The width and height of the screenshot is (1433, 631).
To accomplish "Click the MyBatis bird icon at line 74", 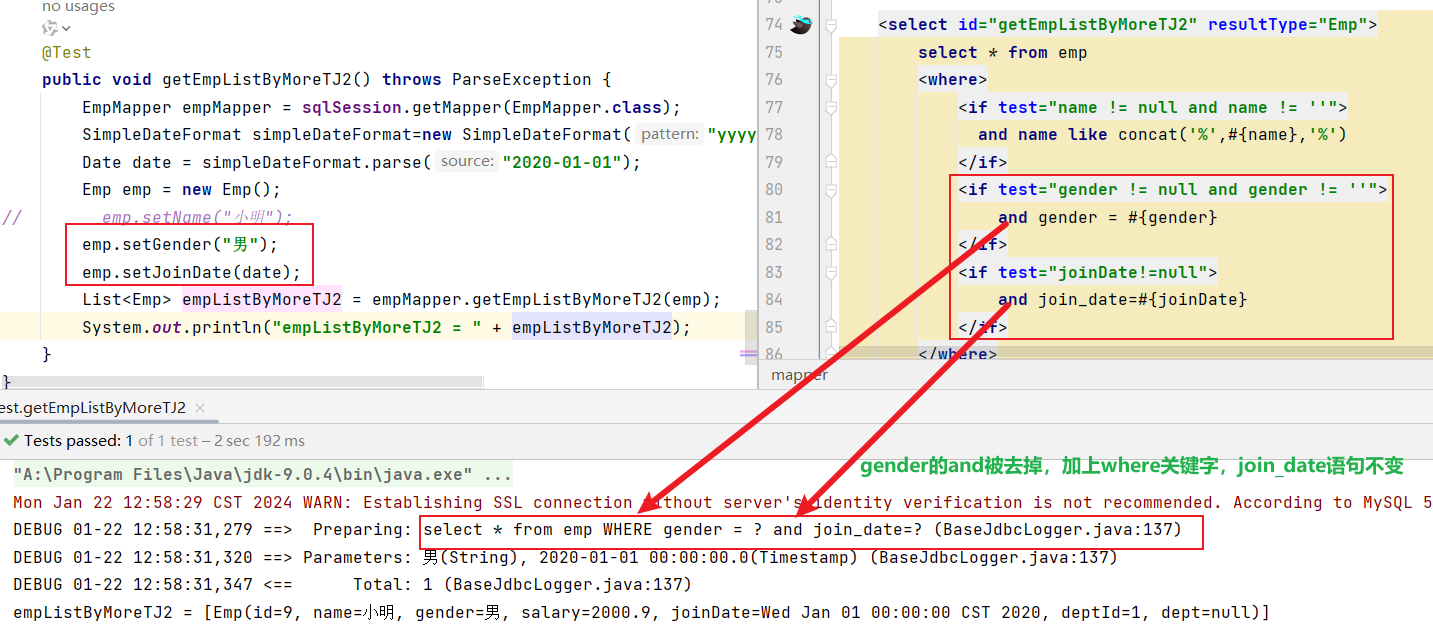I will click(800, 23).
